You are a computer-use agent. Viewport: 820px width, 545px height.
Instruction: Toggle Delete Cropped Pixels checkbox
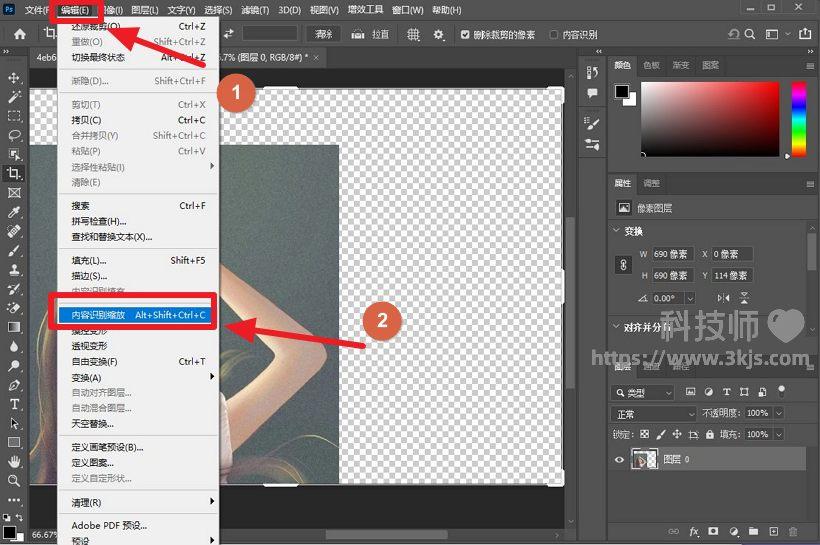465,35
